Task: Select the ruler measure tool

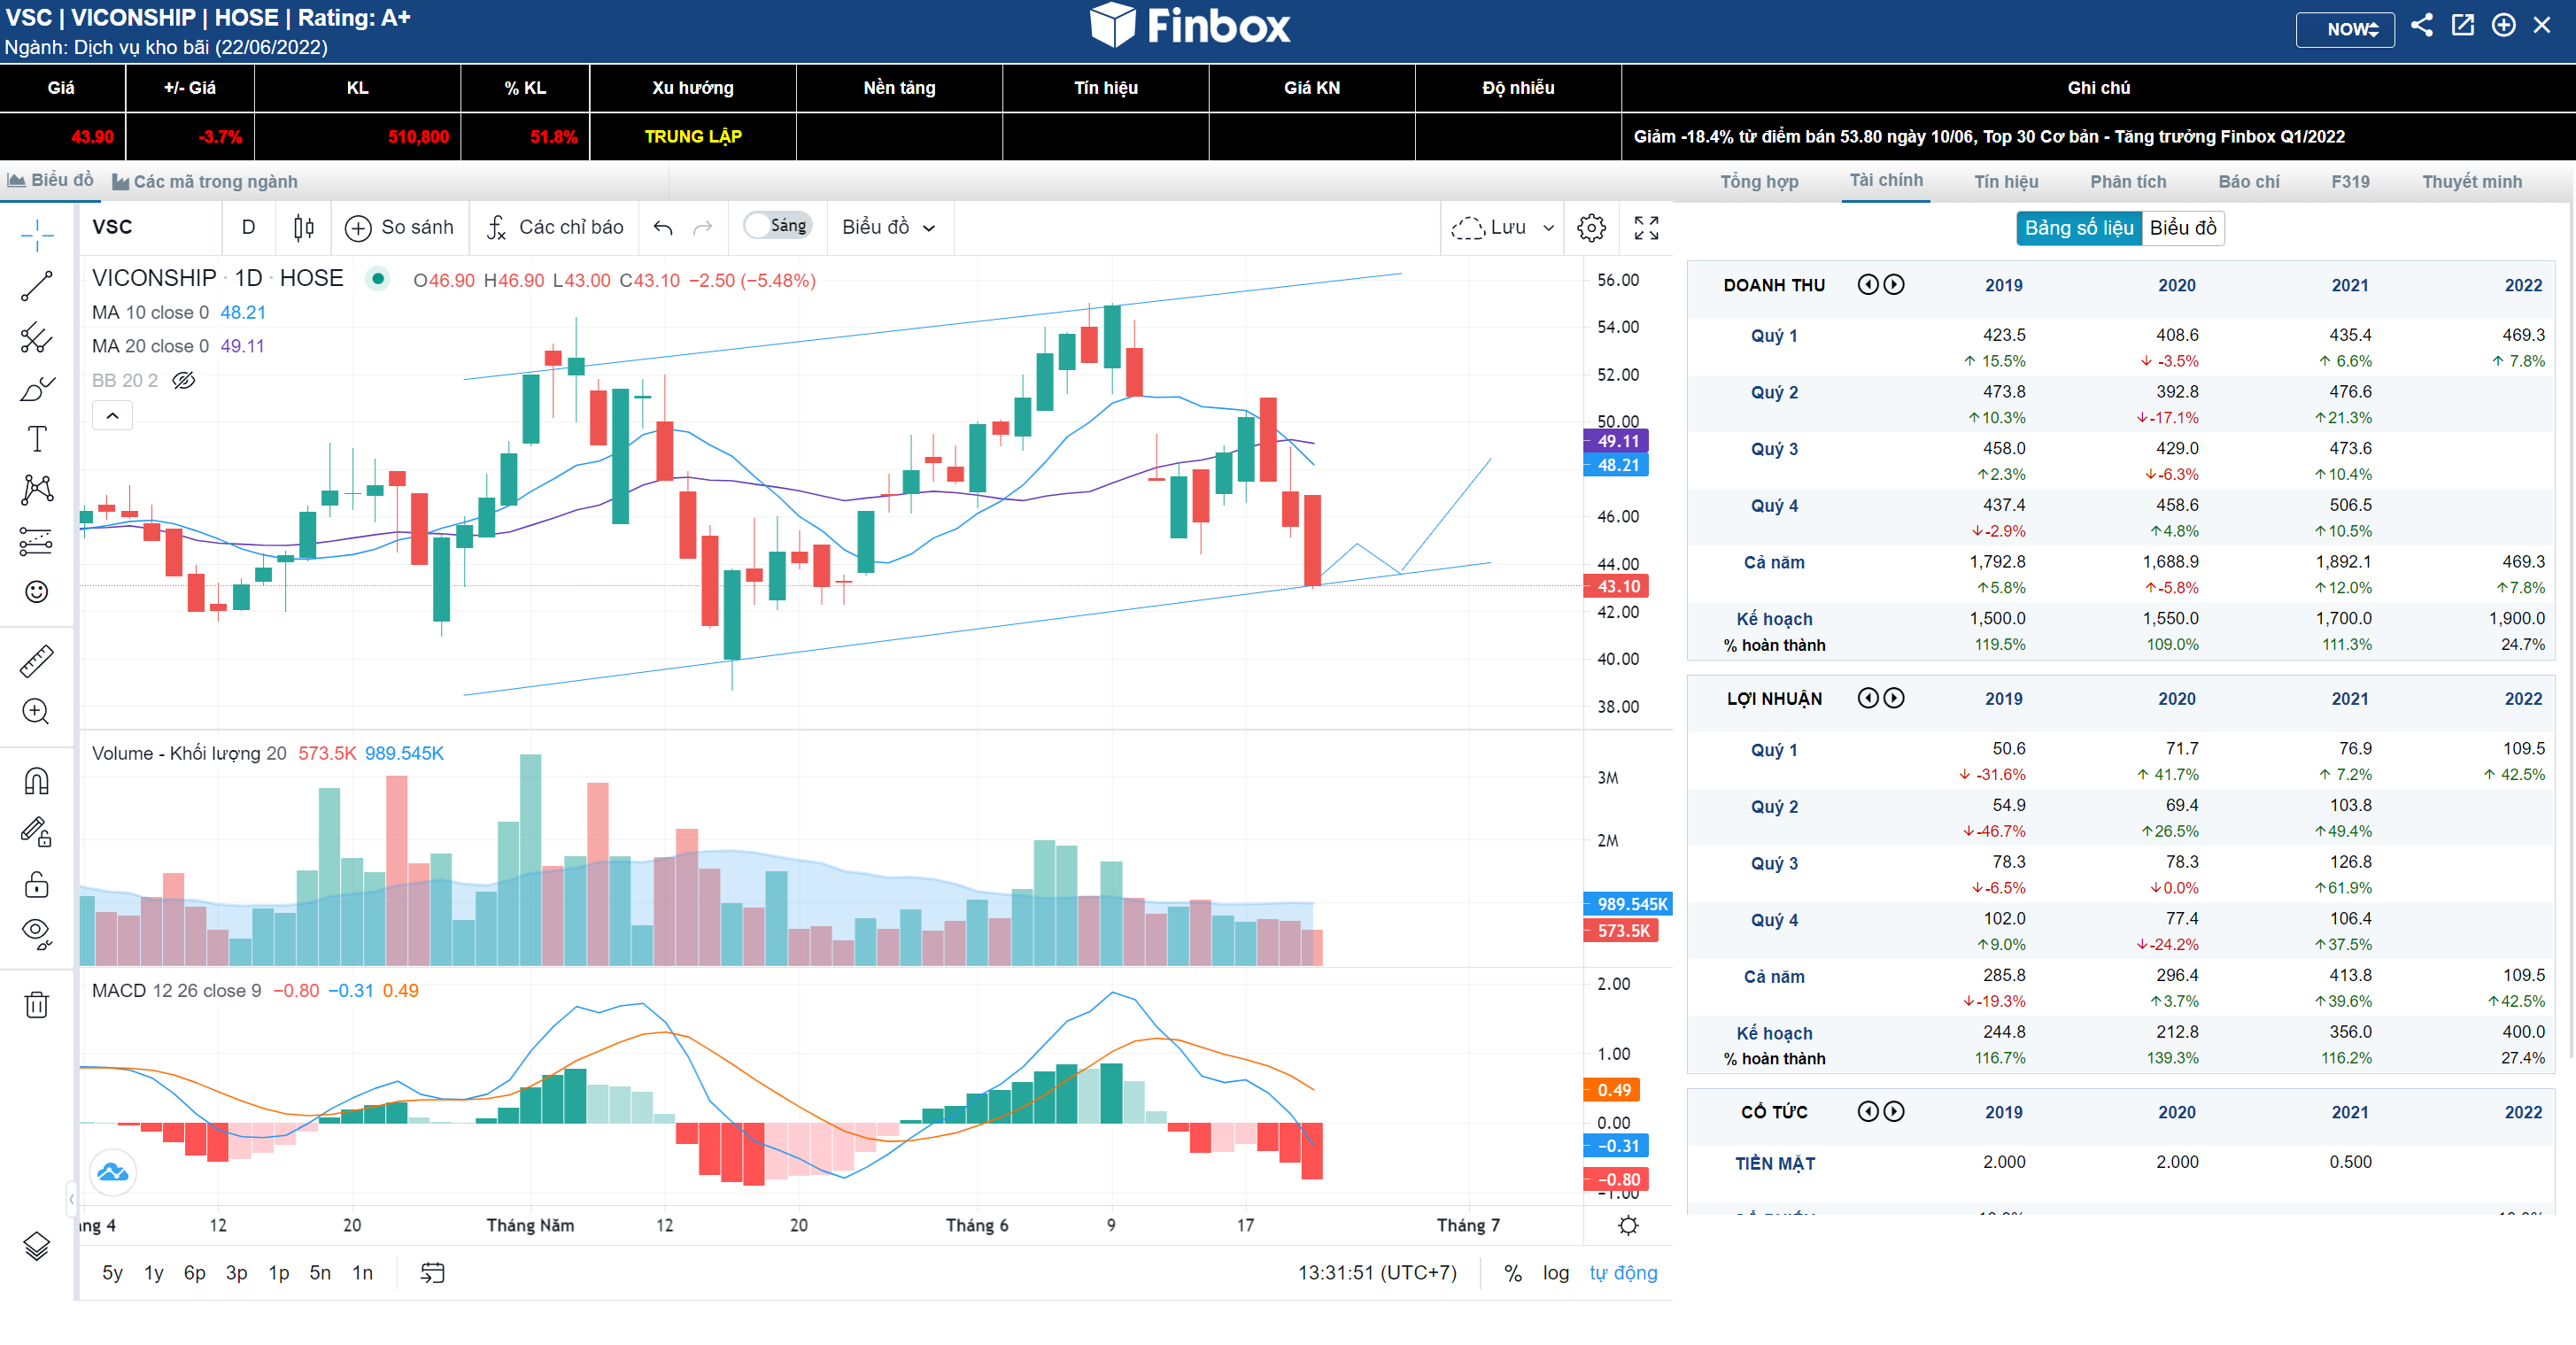Action: coord(37,661)
